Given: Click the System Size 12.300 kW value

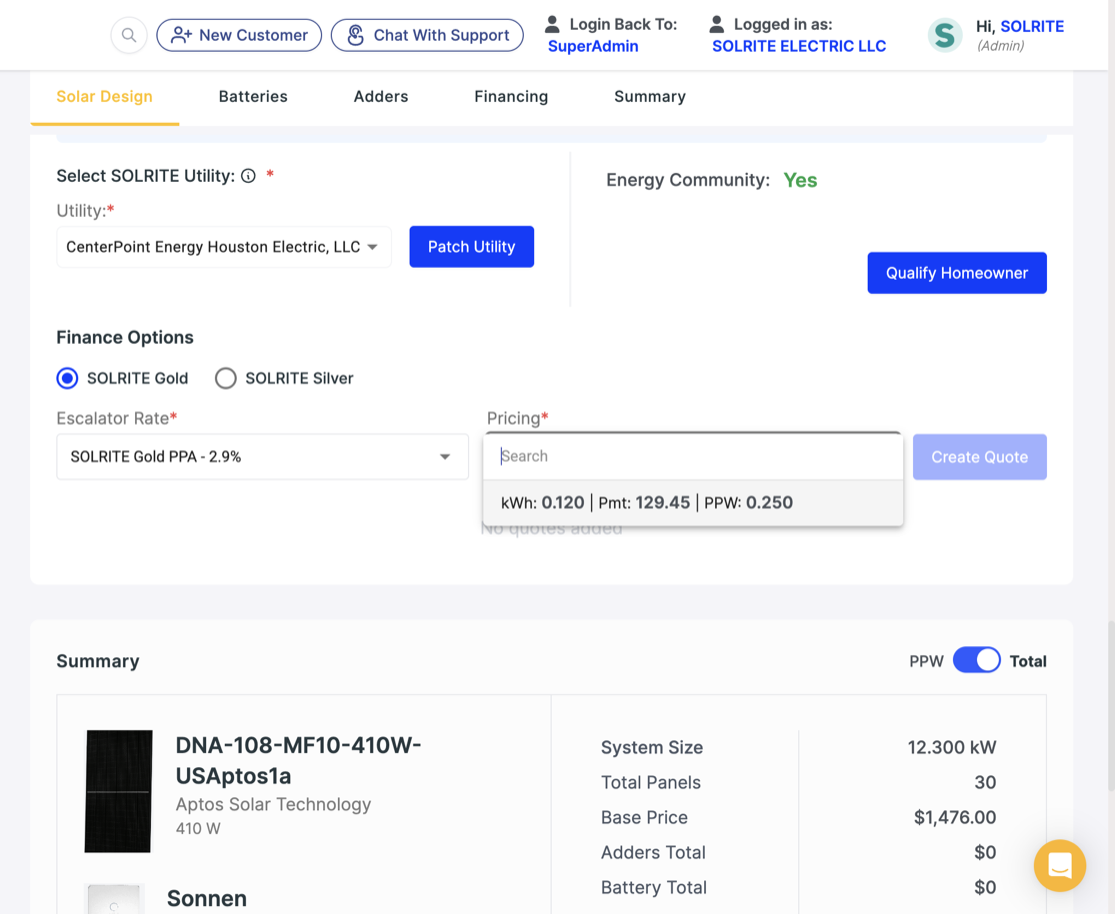Looking at the screenshot, I should pos(951,748).
